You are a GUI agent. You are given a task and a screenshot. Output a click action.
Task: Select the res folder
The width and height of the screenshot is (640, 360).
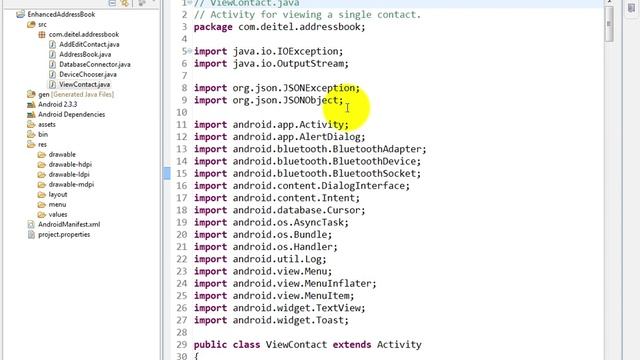click(x=42, y=144)
